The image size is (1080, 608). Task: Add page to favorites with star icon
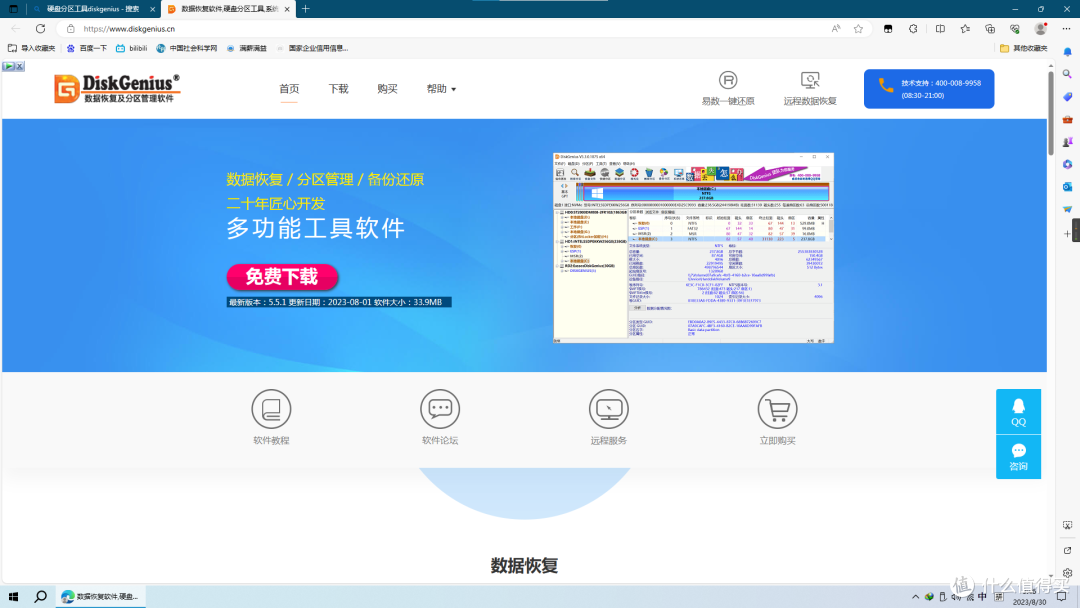[858, 29]
